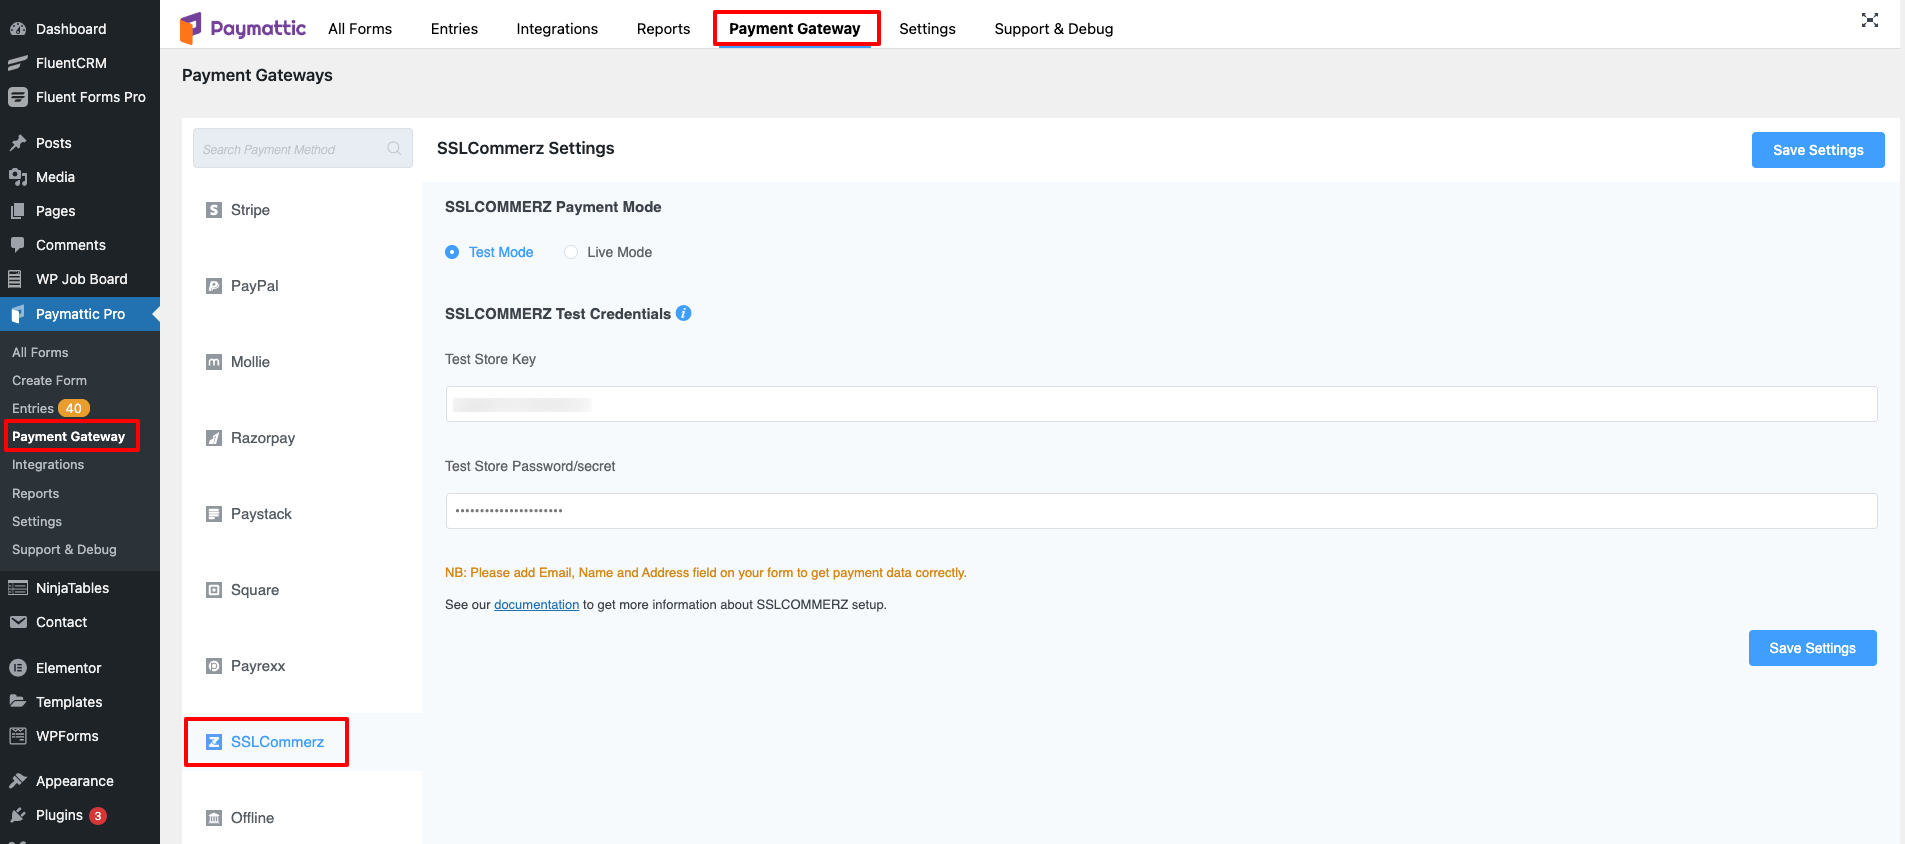Click the Mollie gateway icon
Image resolution: width=1905 pixels, height=844 pixels.
[214, 362]
